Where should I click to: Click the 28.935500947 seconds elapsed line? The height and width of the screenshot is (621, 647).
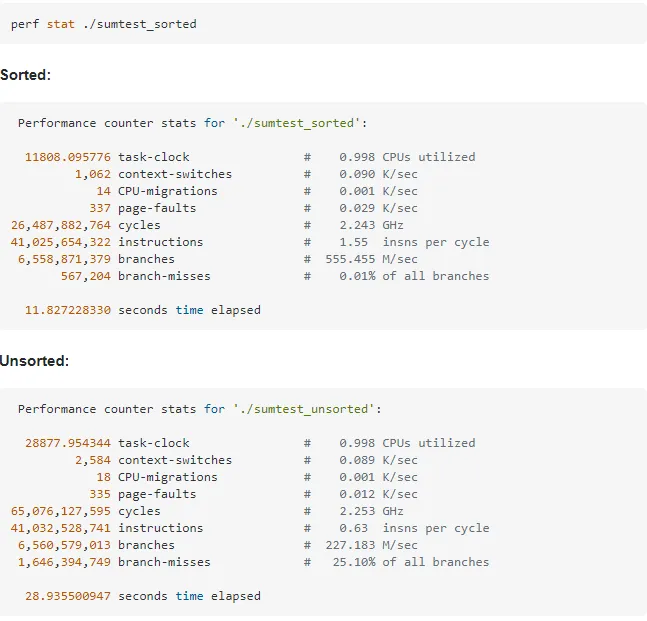143,596
